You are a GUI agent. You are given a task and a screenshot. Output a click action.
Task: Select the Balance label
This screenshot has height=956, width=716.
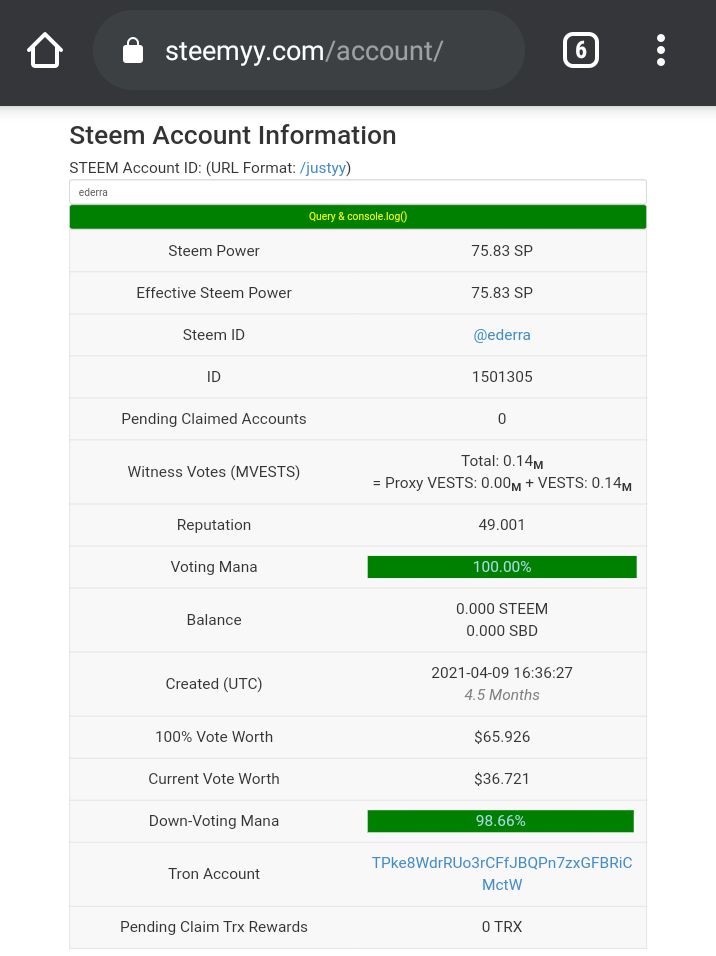214,620
